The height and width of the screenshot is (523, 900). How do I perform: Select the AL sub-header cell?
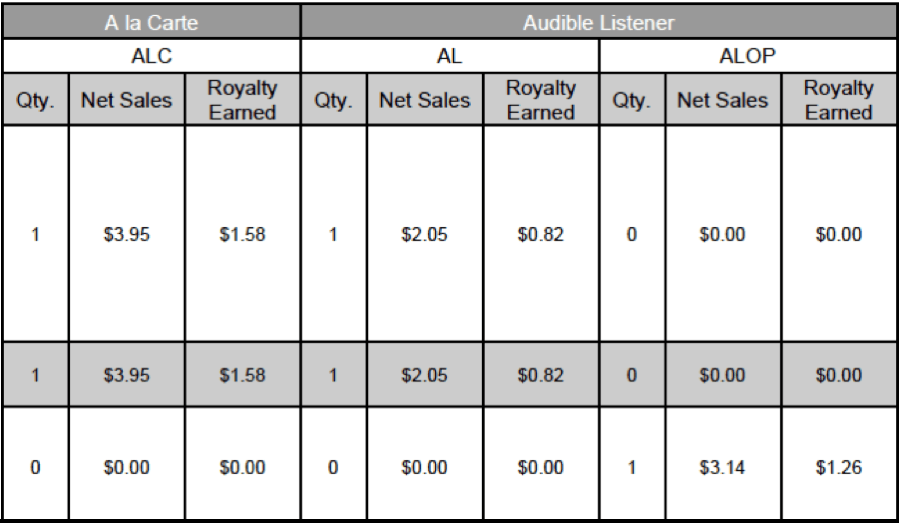(449, 56)
